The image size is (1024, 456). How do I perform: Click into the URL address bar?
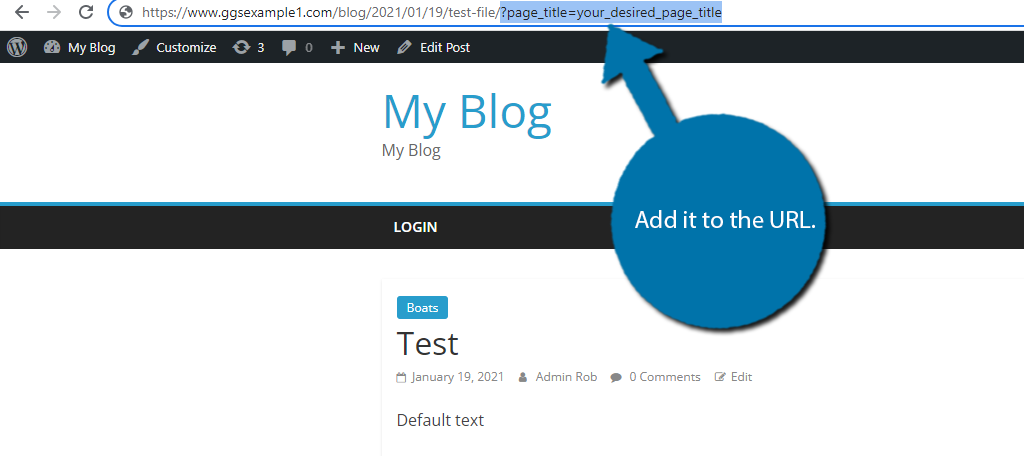point(568,12)
